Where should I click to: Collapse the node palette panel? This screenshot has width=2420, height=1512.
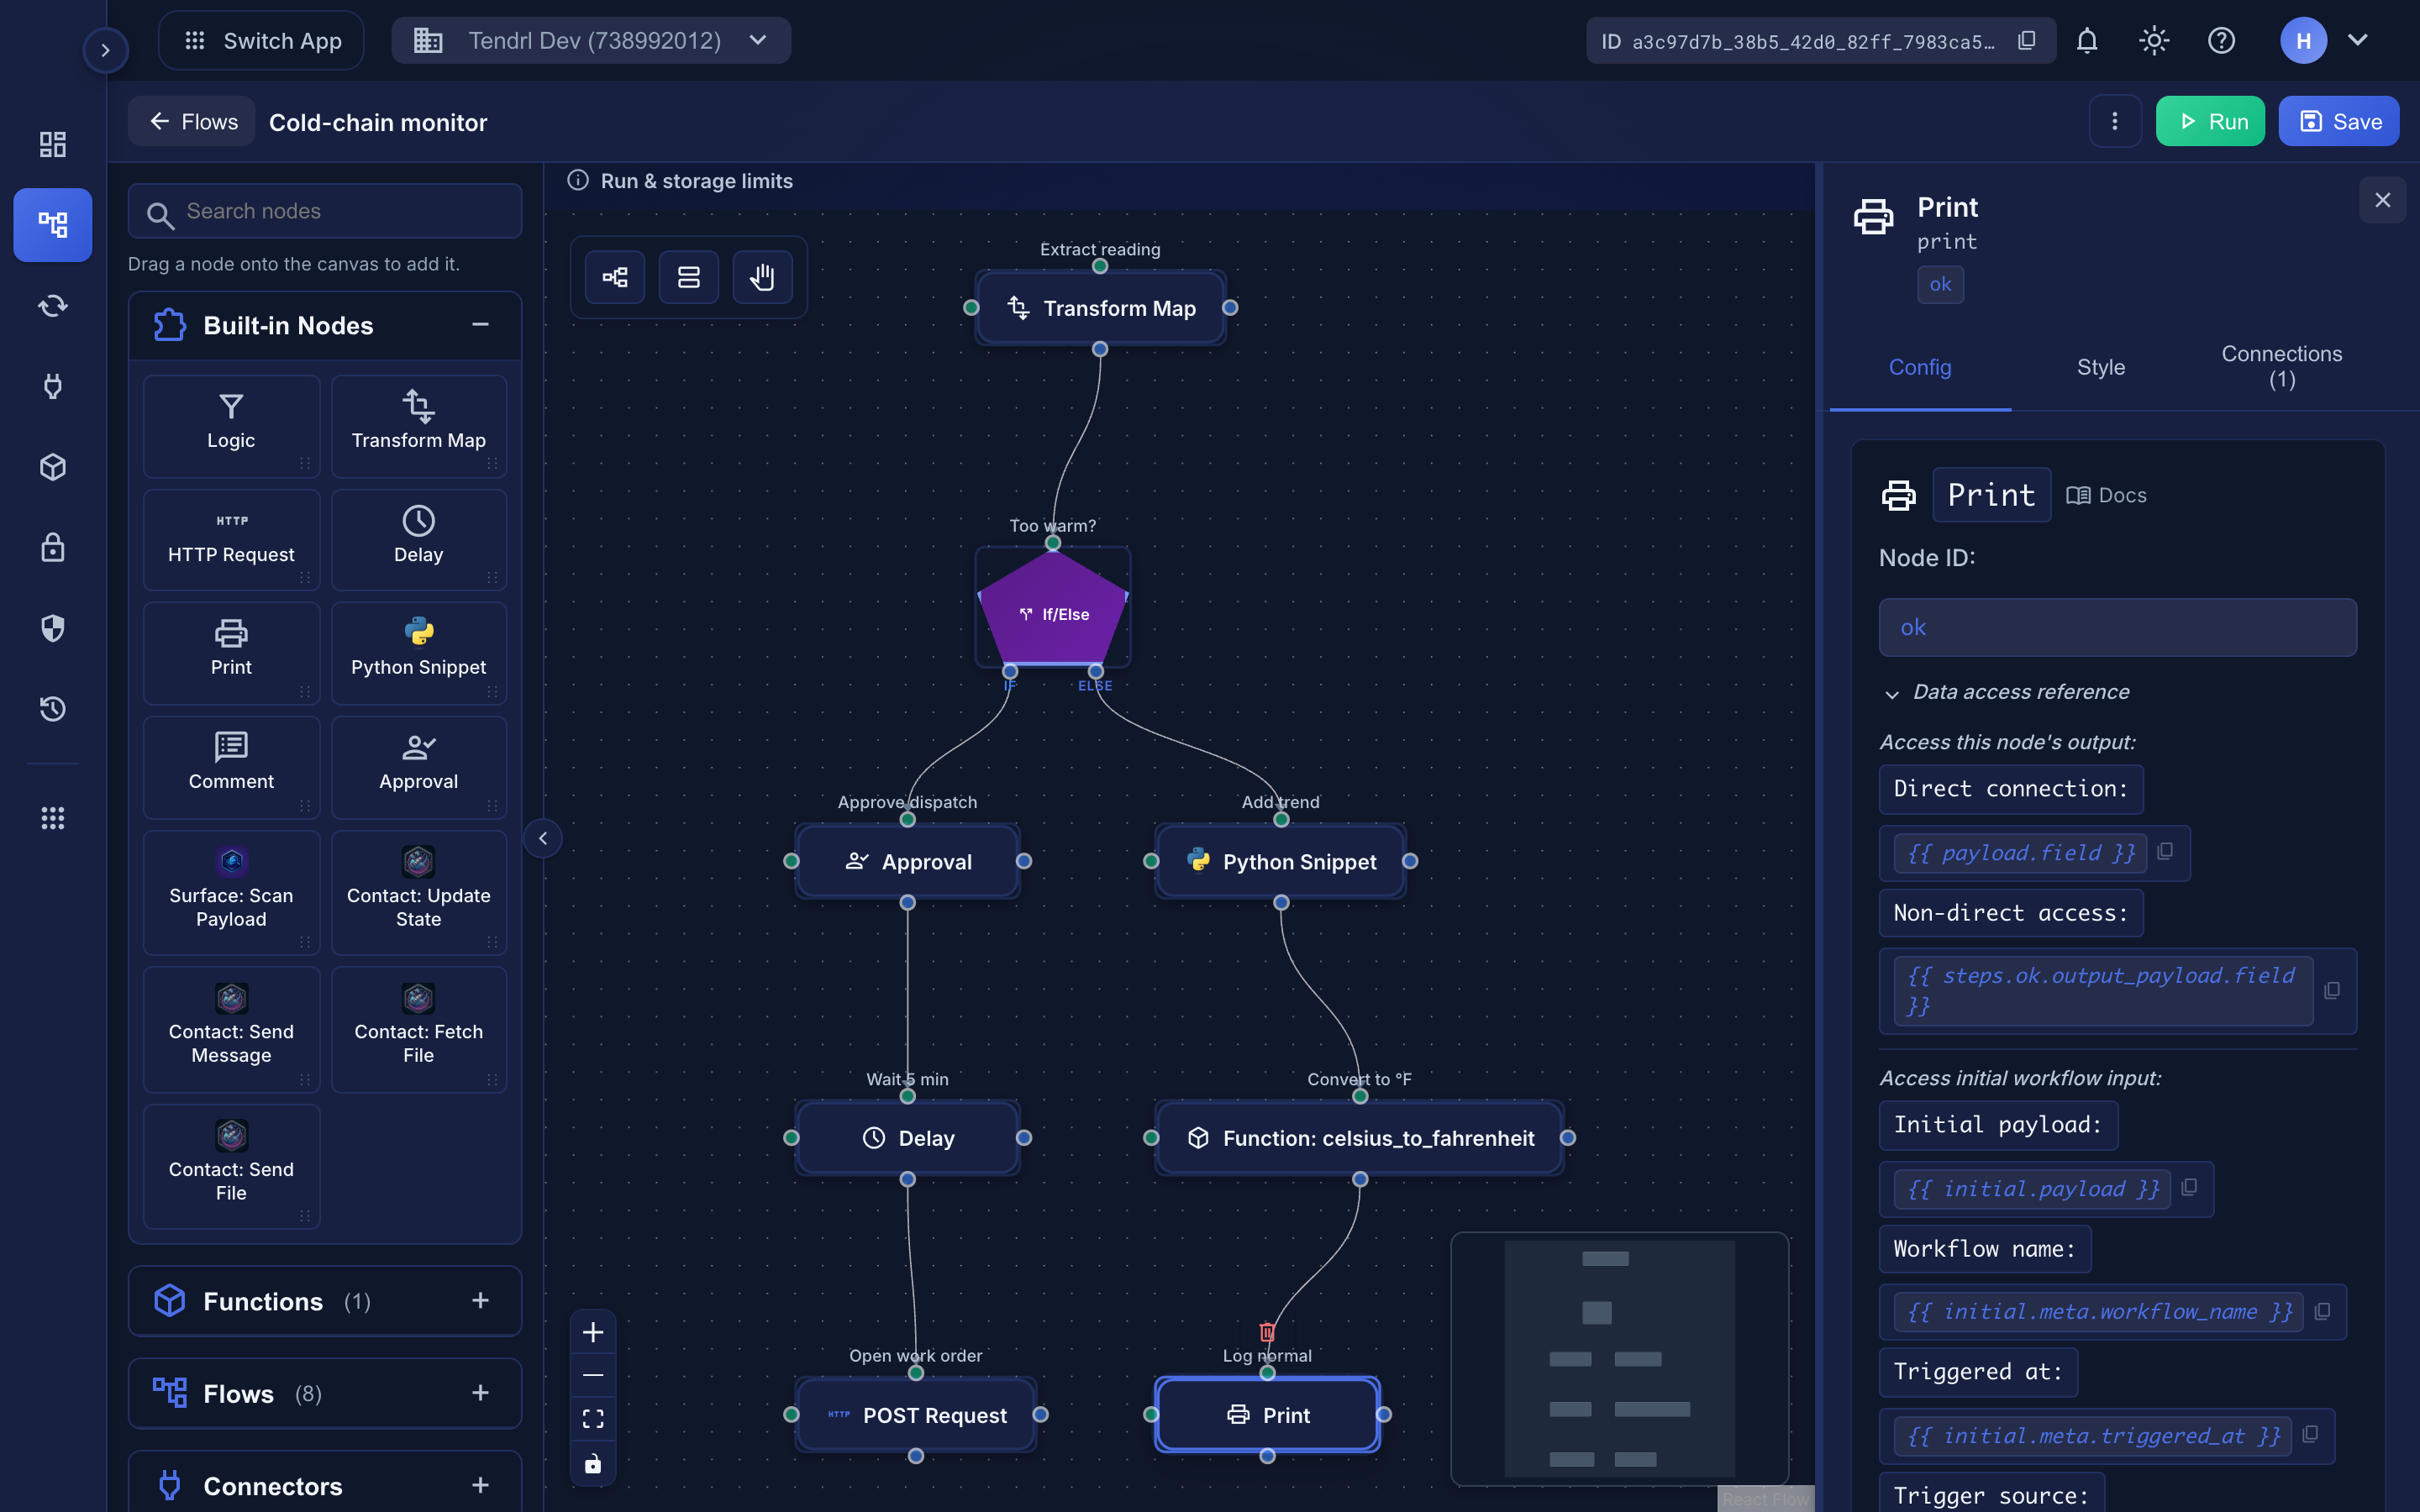tap(543, 838)
